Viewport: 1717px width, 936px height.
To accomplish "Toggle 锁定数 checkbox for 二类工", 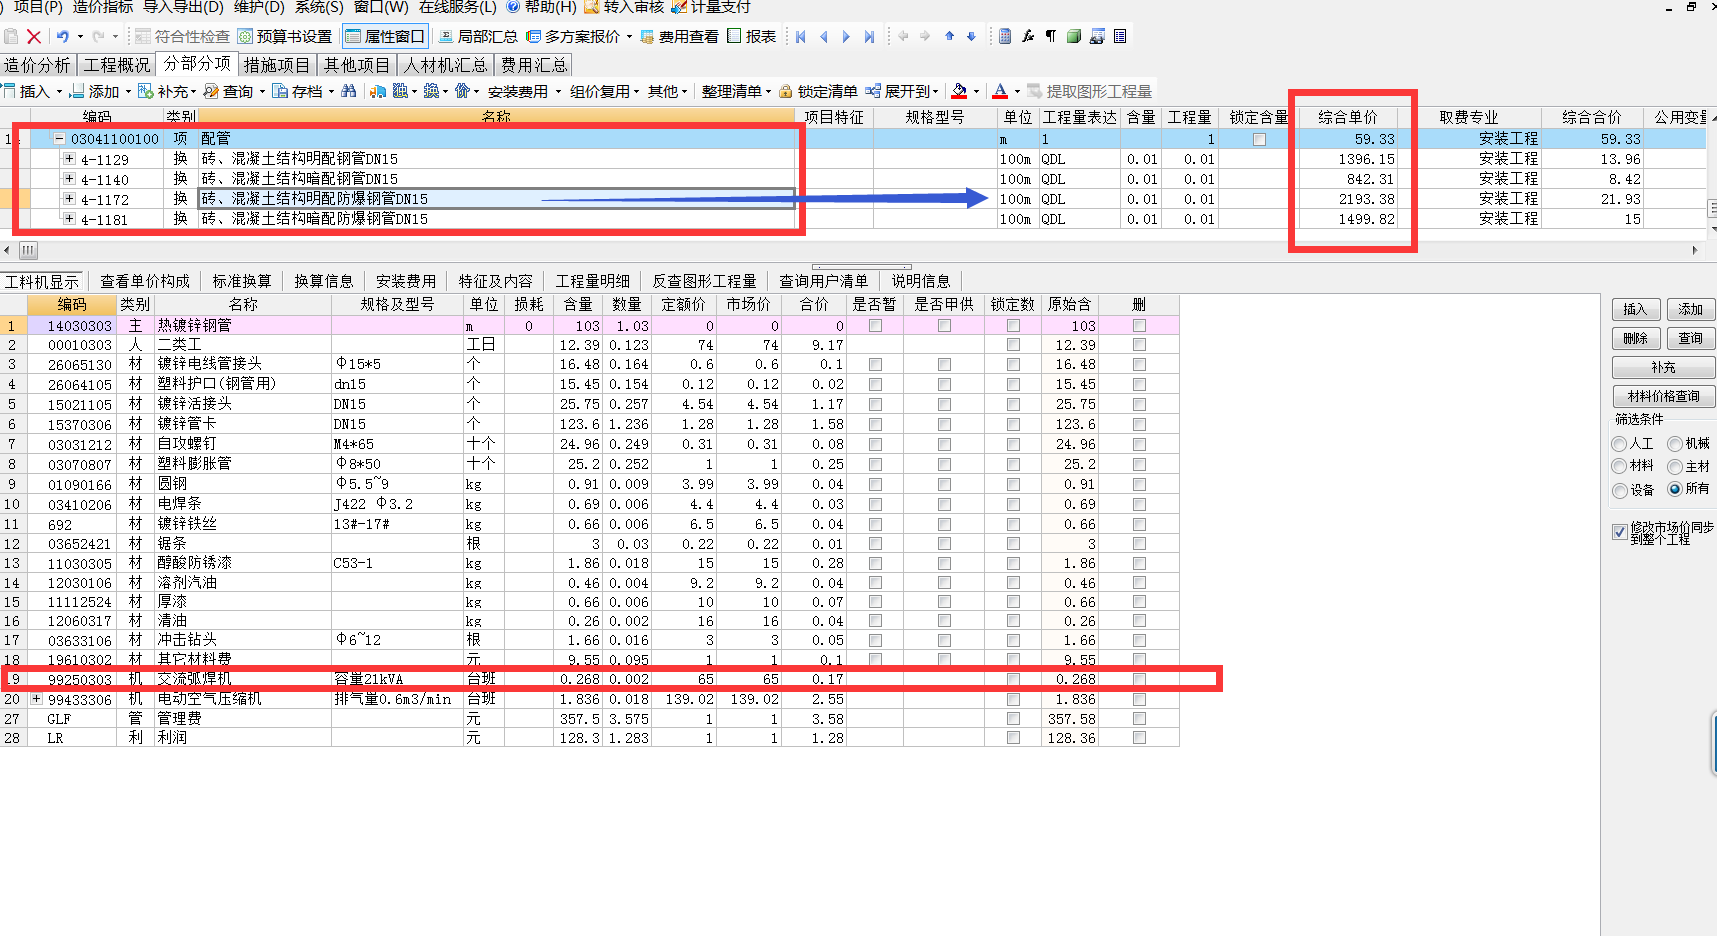I will coord(1013,345).
